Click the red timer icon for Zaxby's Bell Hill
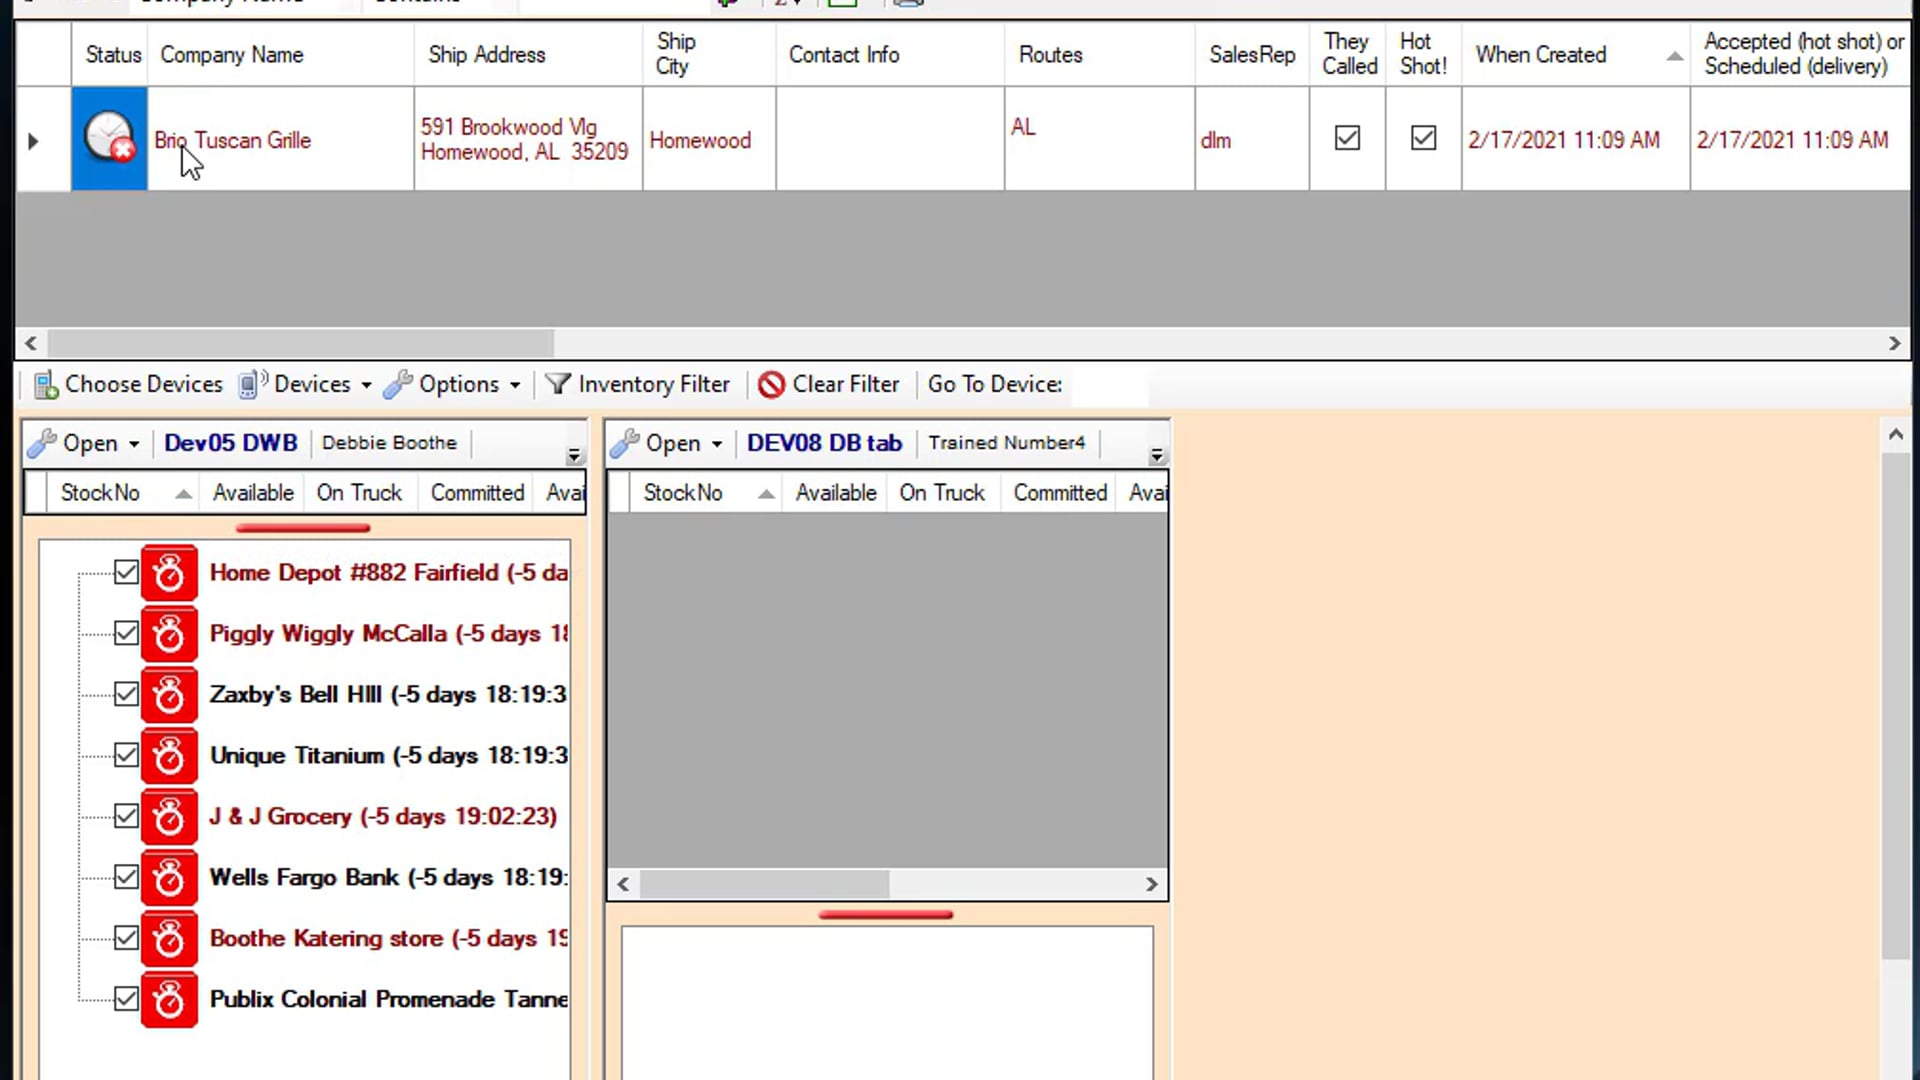The width and height of the screenshot is (1920, 1080). 169,695
